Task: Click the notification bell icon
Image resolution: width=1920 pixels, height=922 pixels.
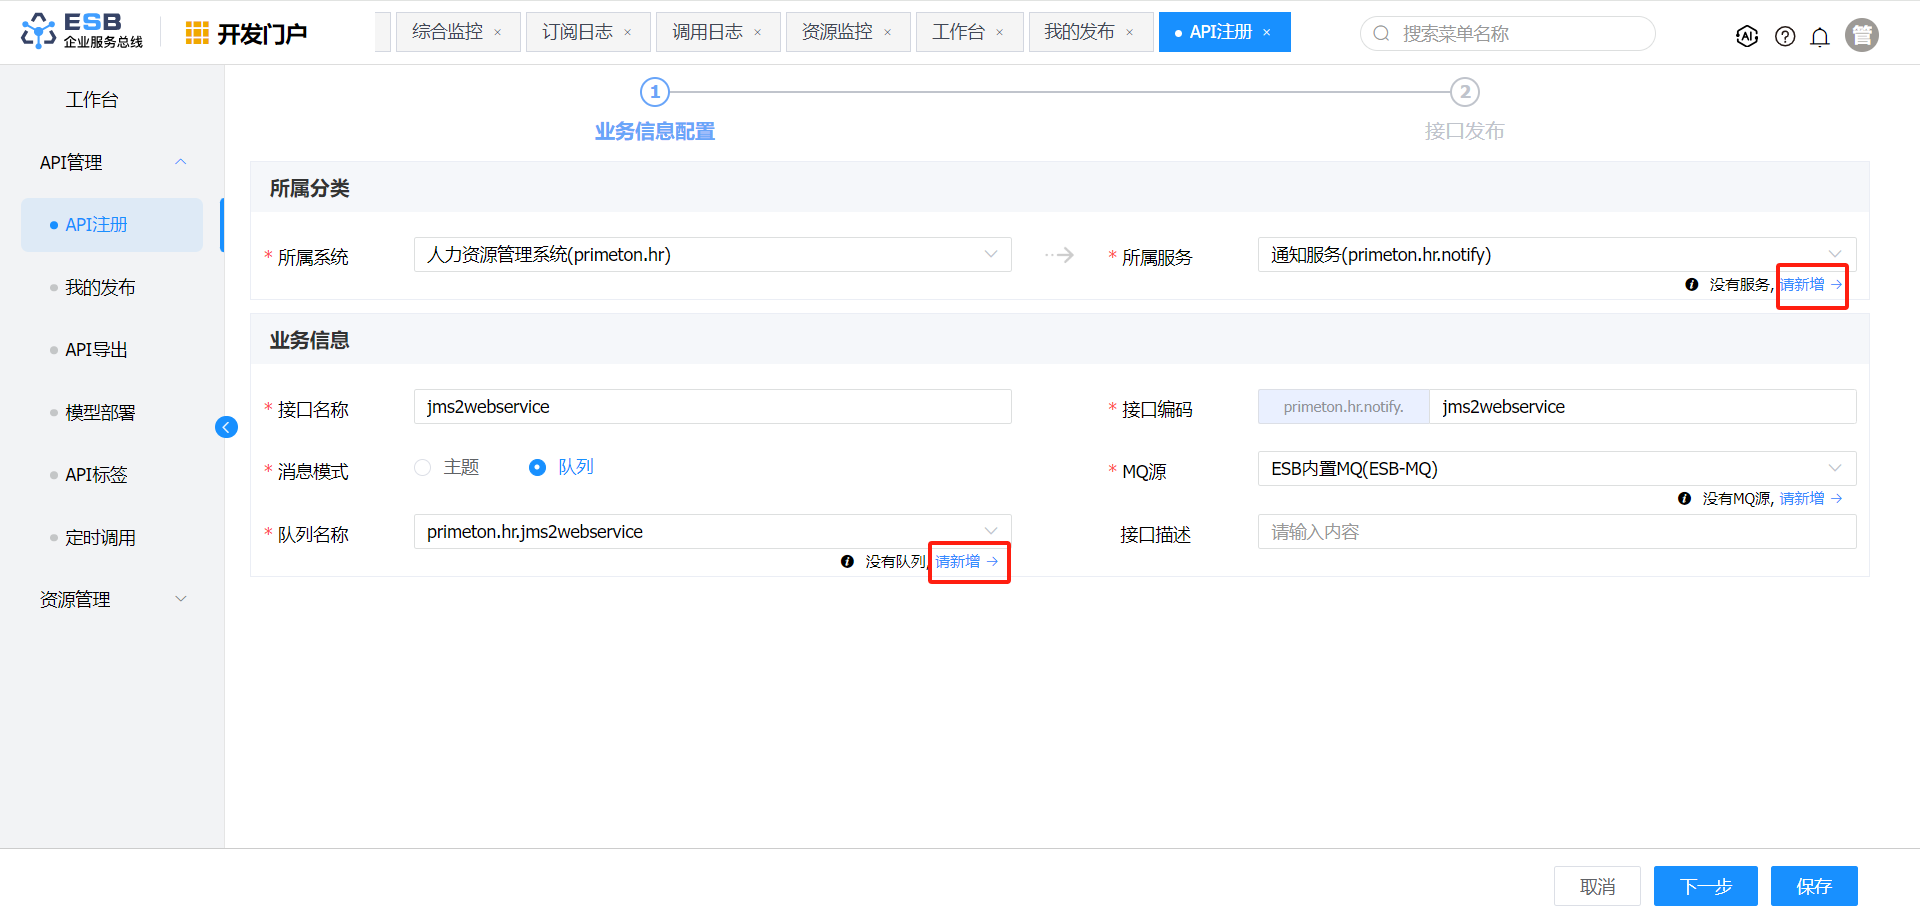Action: 1820,37
